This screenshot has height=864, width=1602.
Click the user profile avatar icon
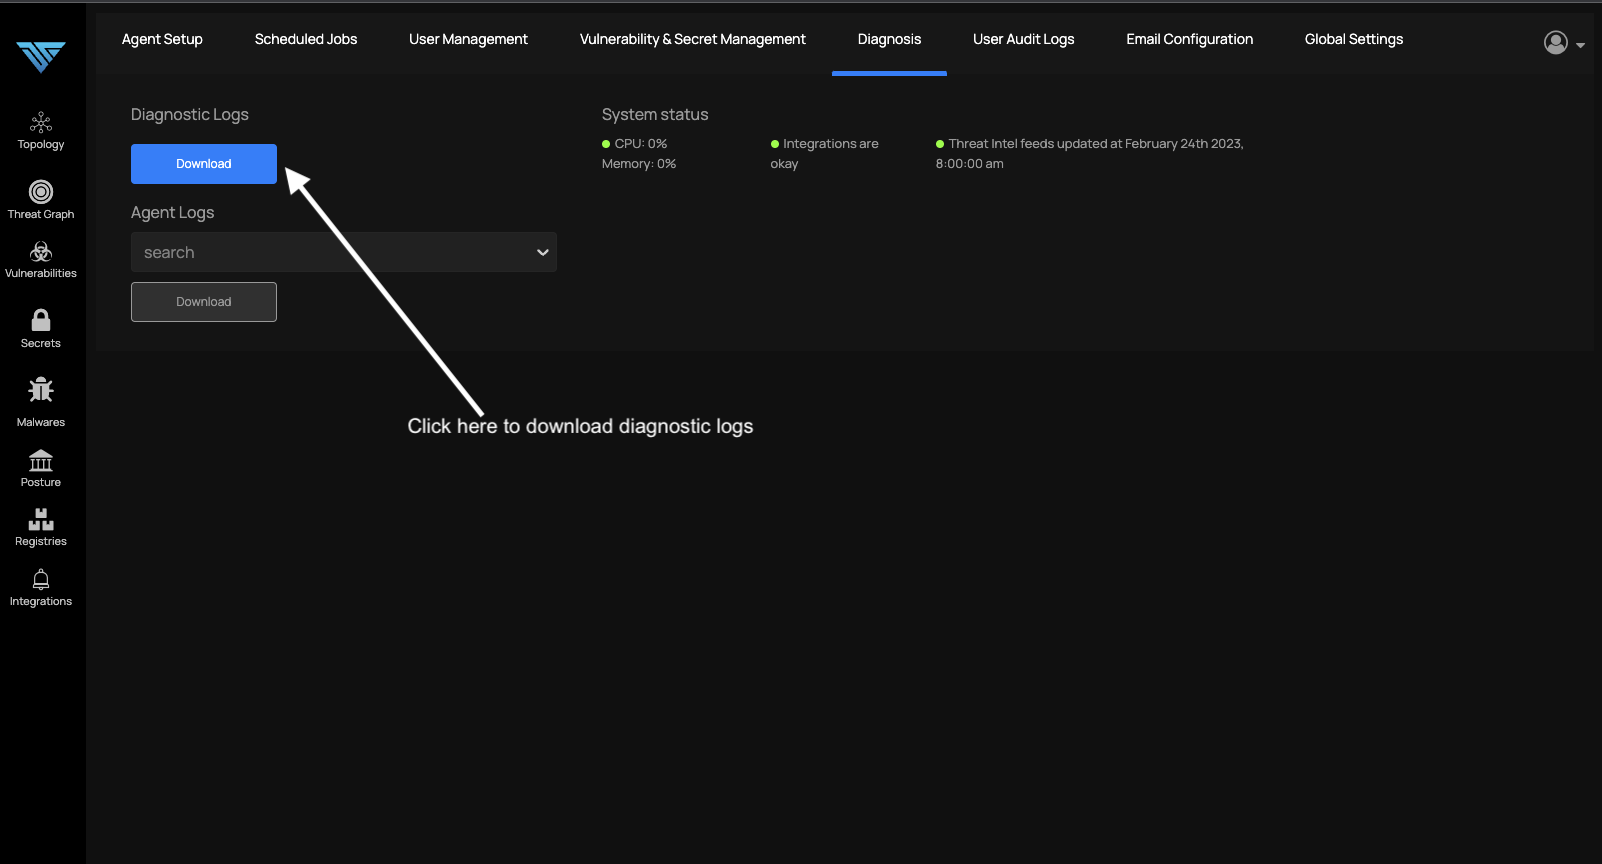[1556, 42]
